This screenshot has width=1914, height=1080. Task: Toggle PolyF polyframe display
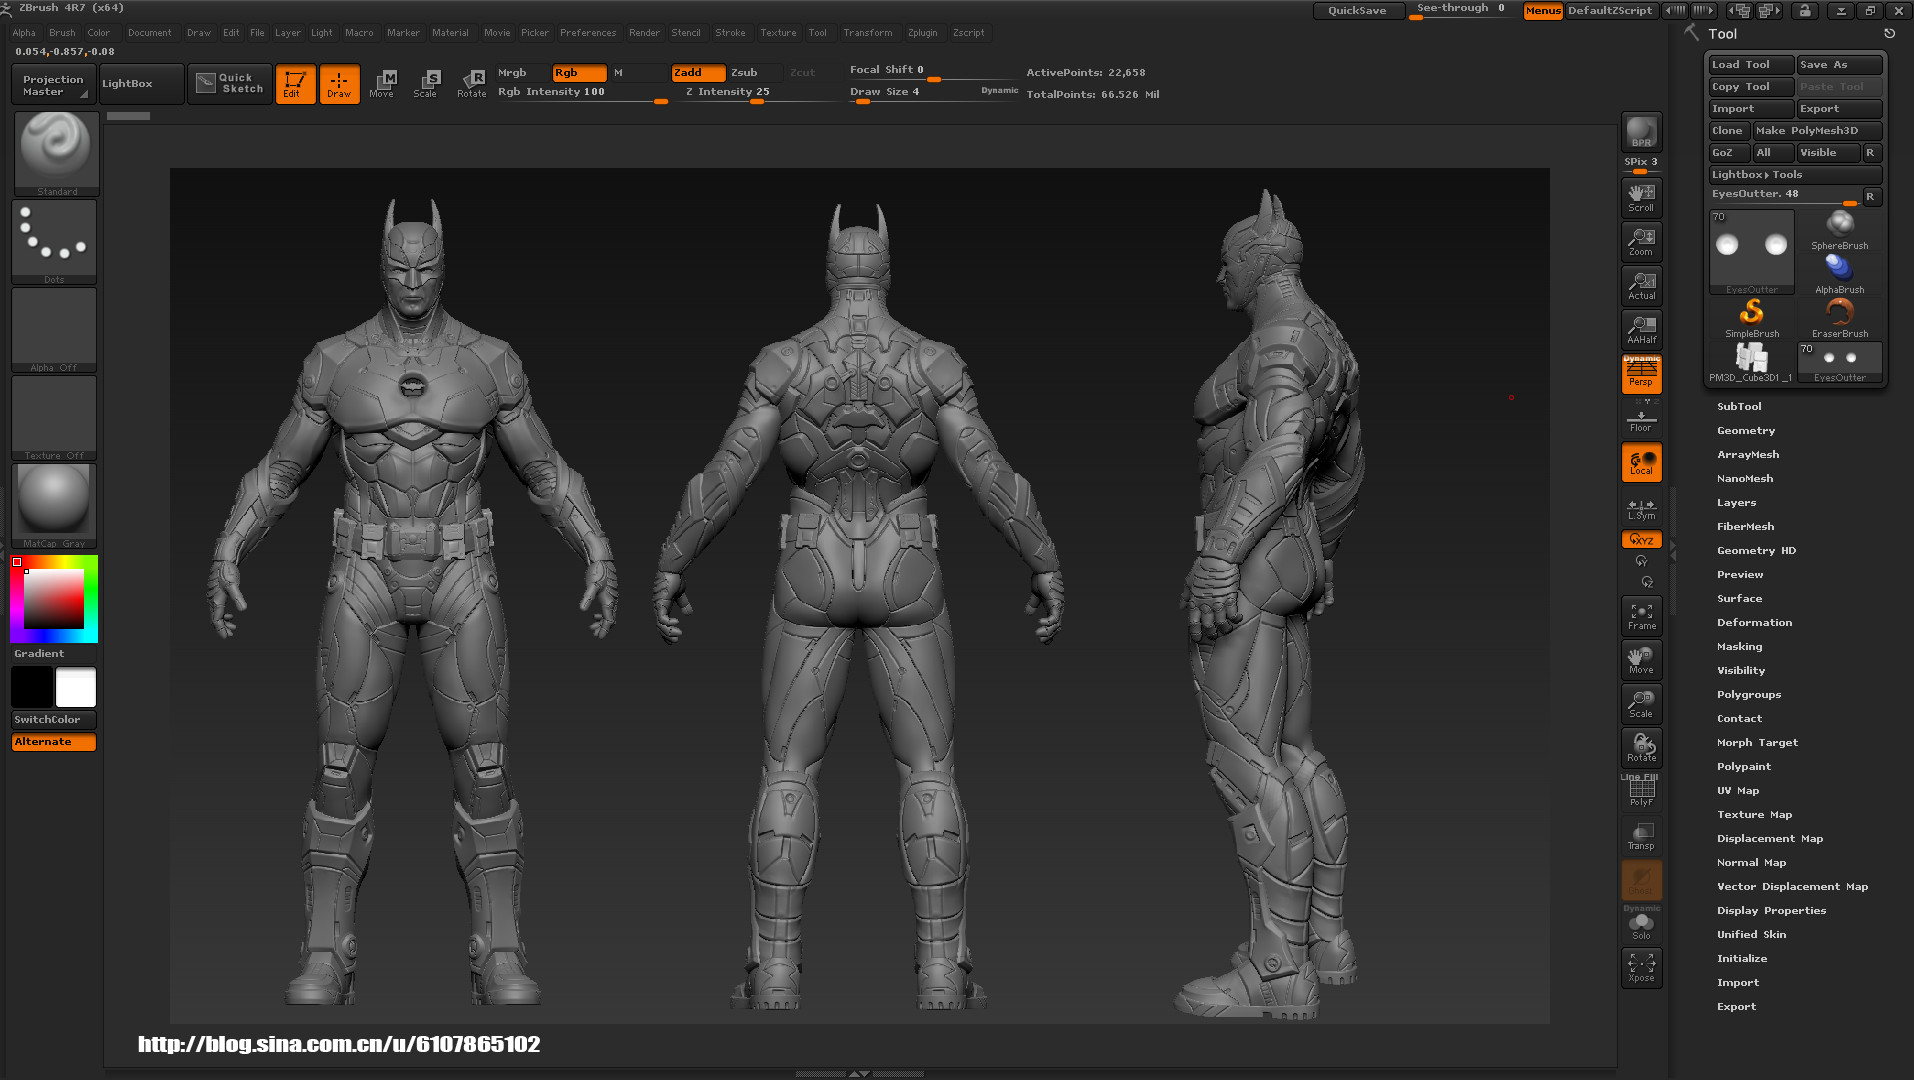point(1641,792)
